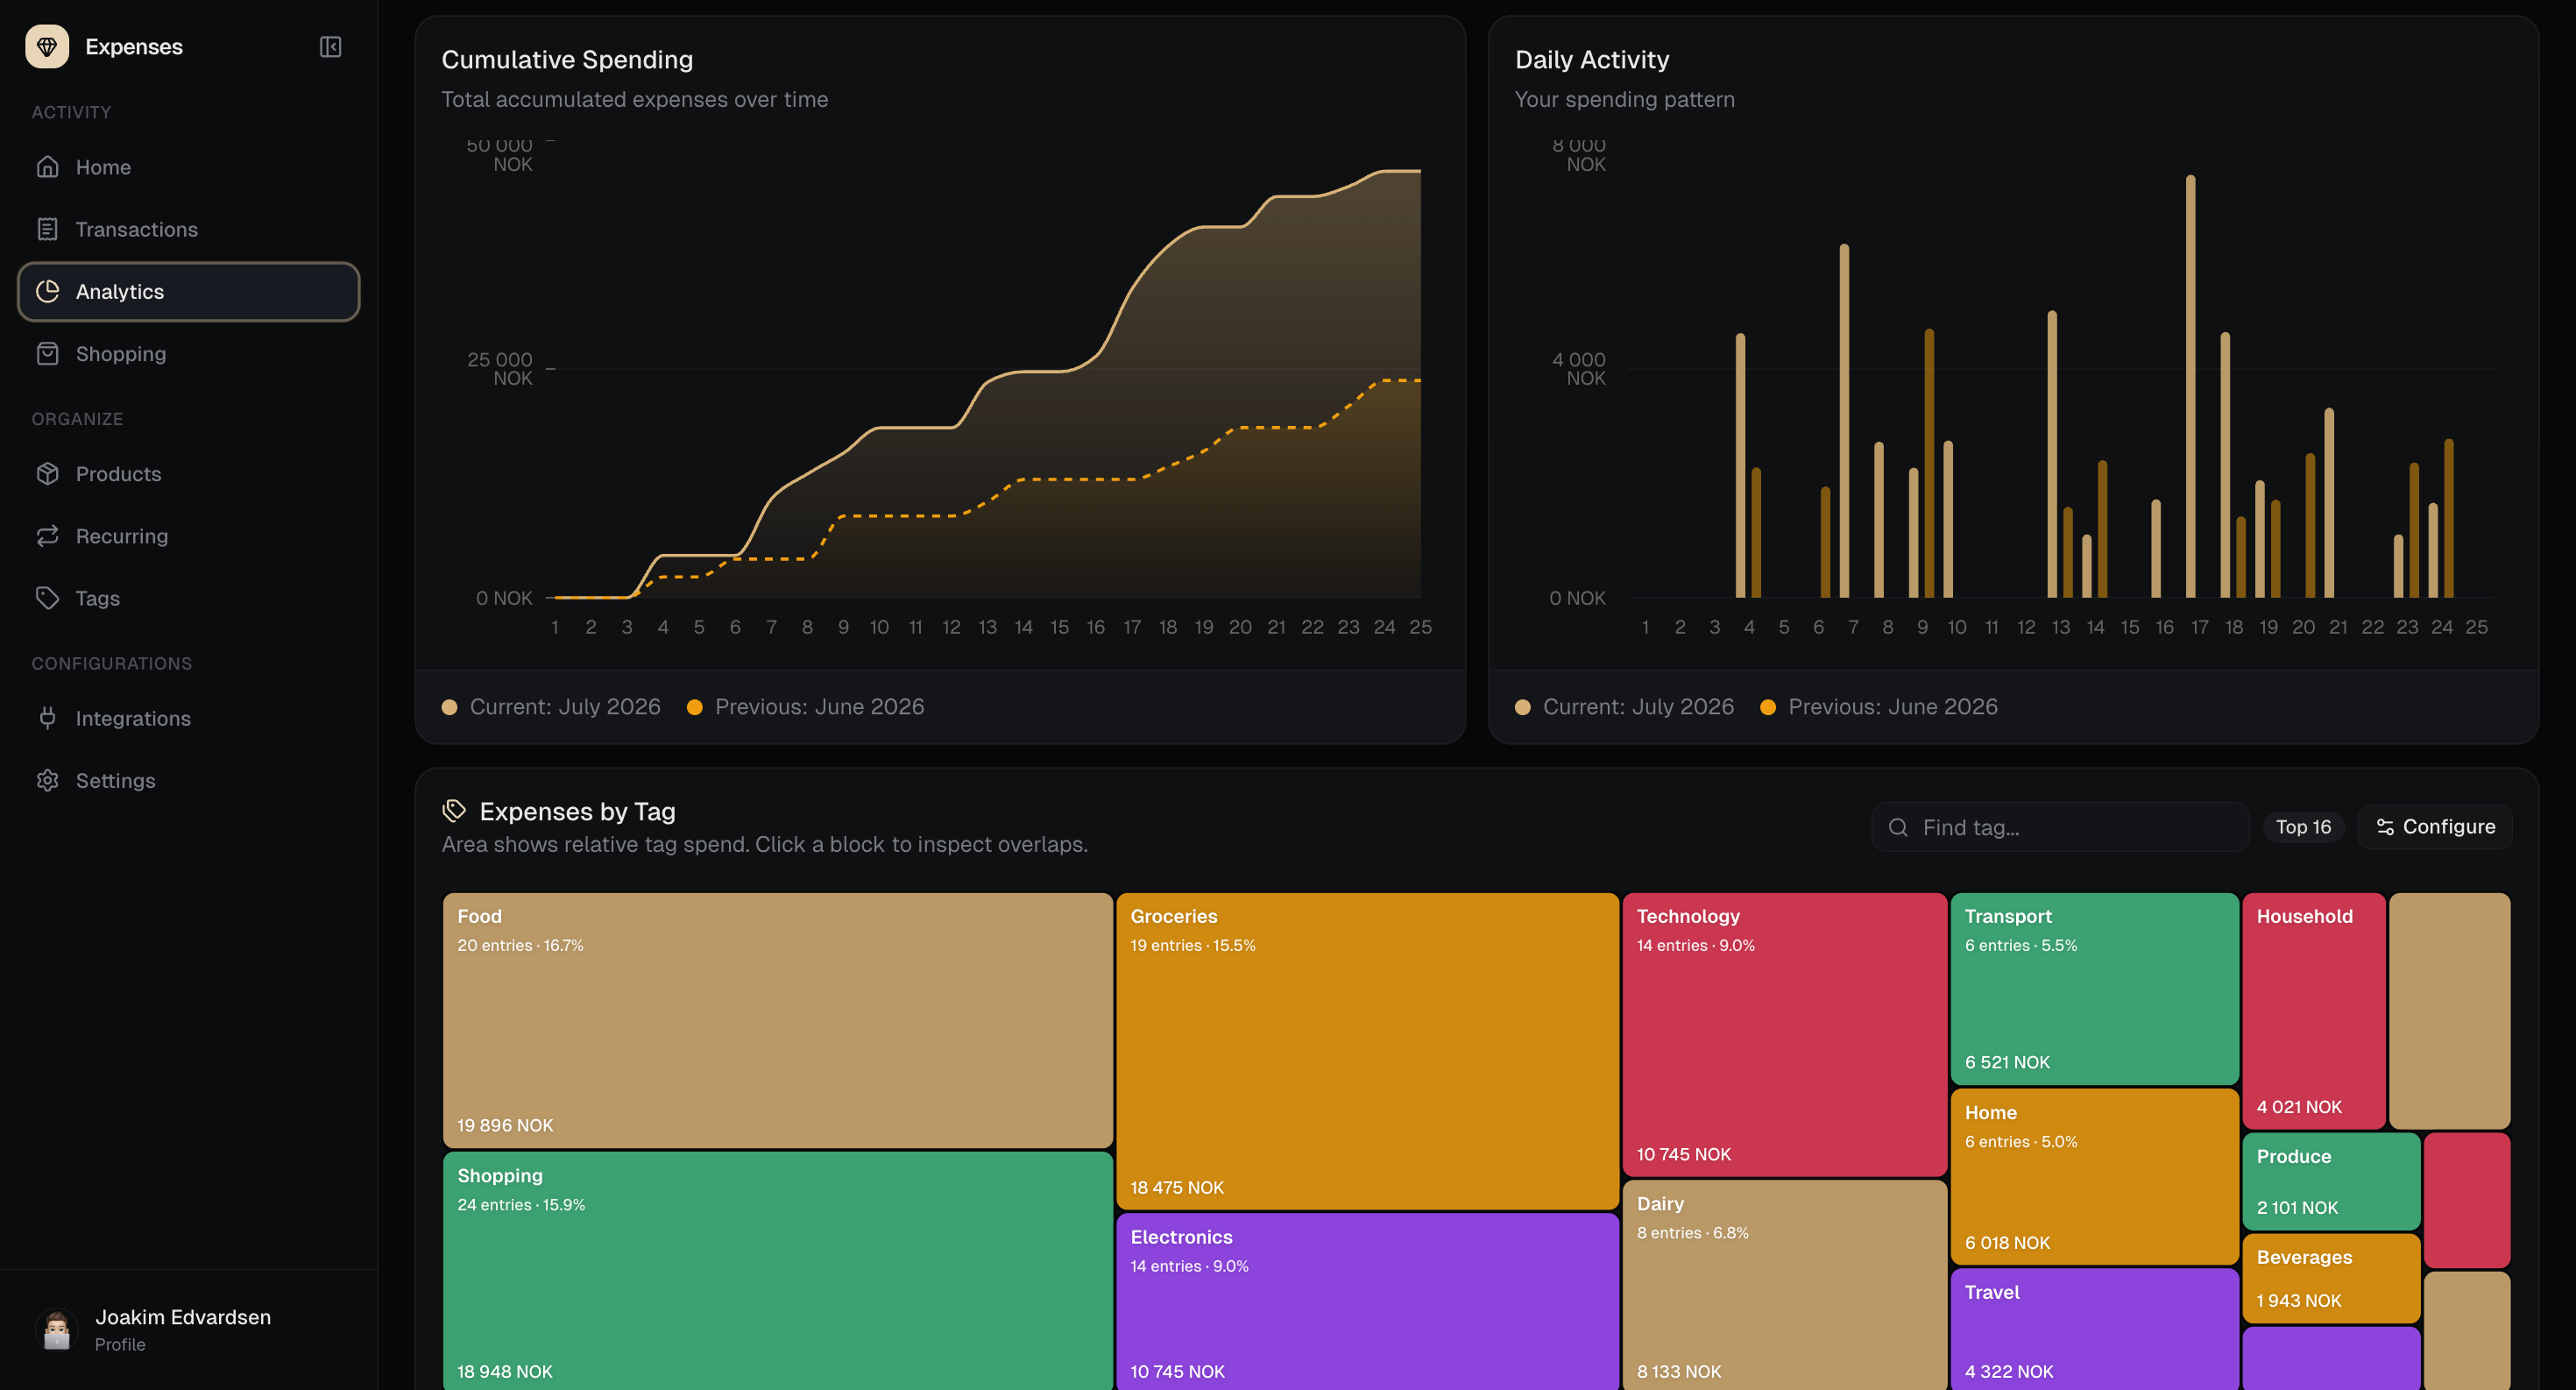Inspect the Shopping tag block in treemap
The image size is (2576, 1390).
778,1271
